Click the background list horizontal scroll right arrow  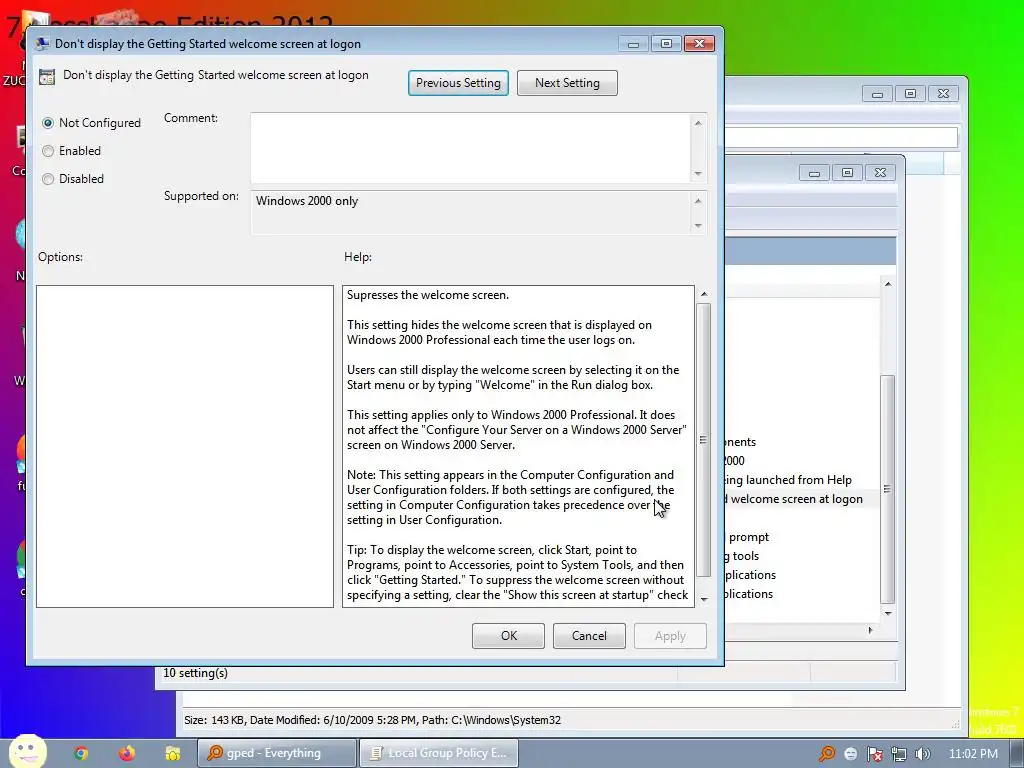pyautogui.click(x=870, y=630)
